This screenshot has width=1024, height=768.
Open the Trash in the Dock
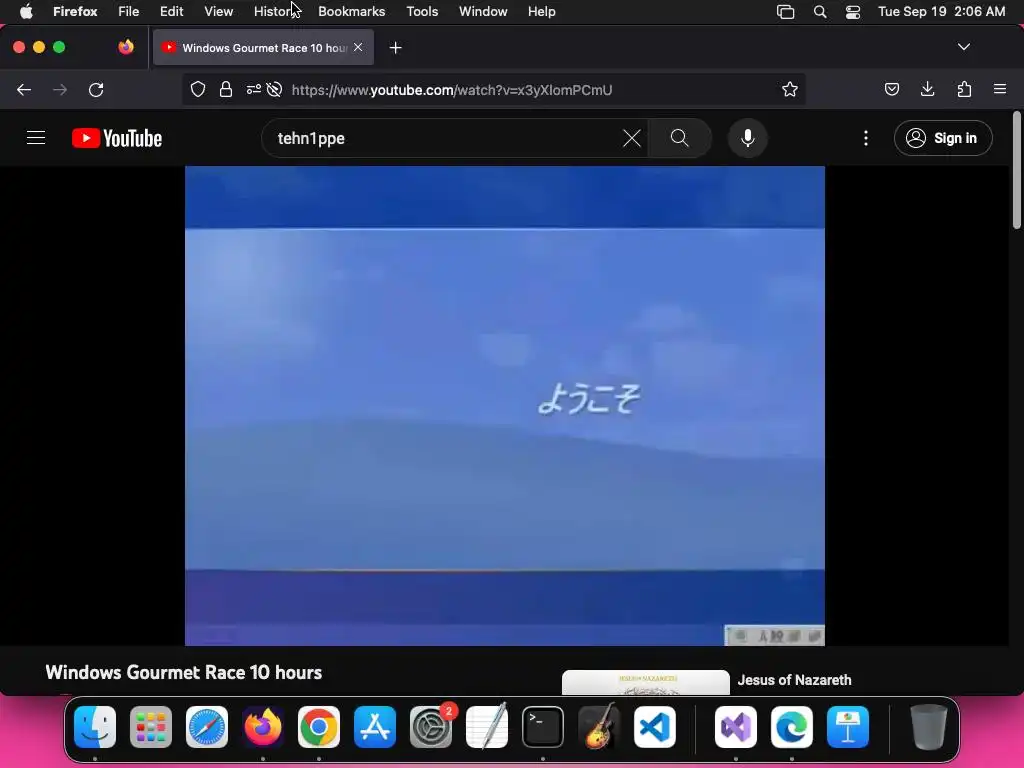click(929, 727)
